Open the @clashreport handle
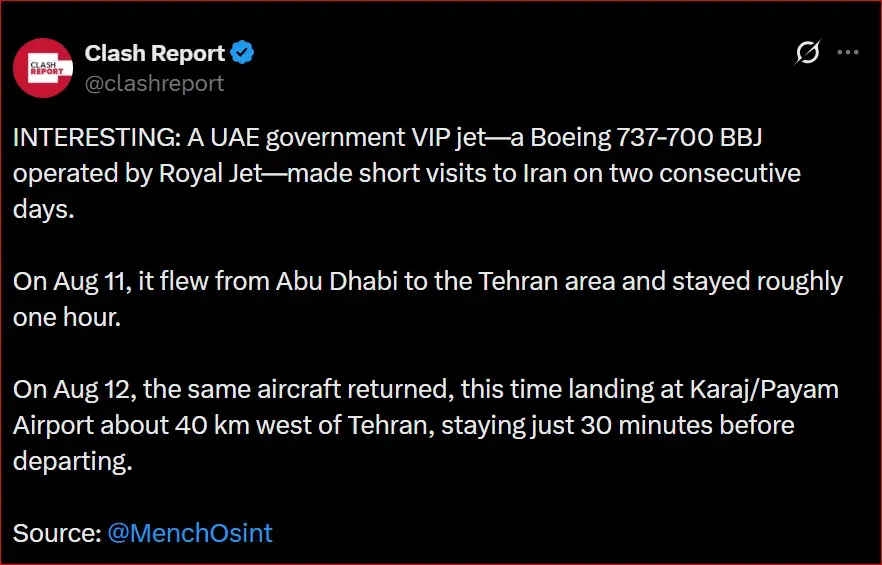 coord(154,83)
